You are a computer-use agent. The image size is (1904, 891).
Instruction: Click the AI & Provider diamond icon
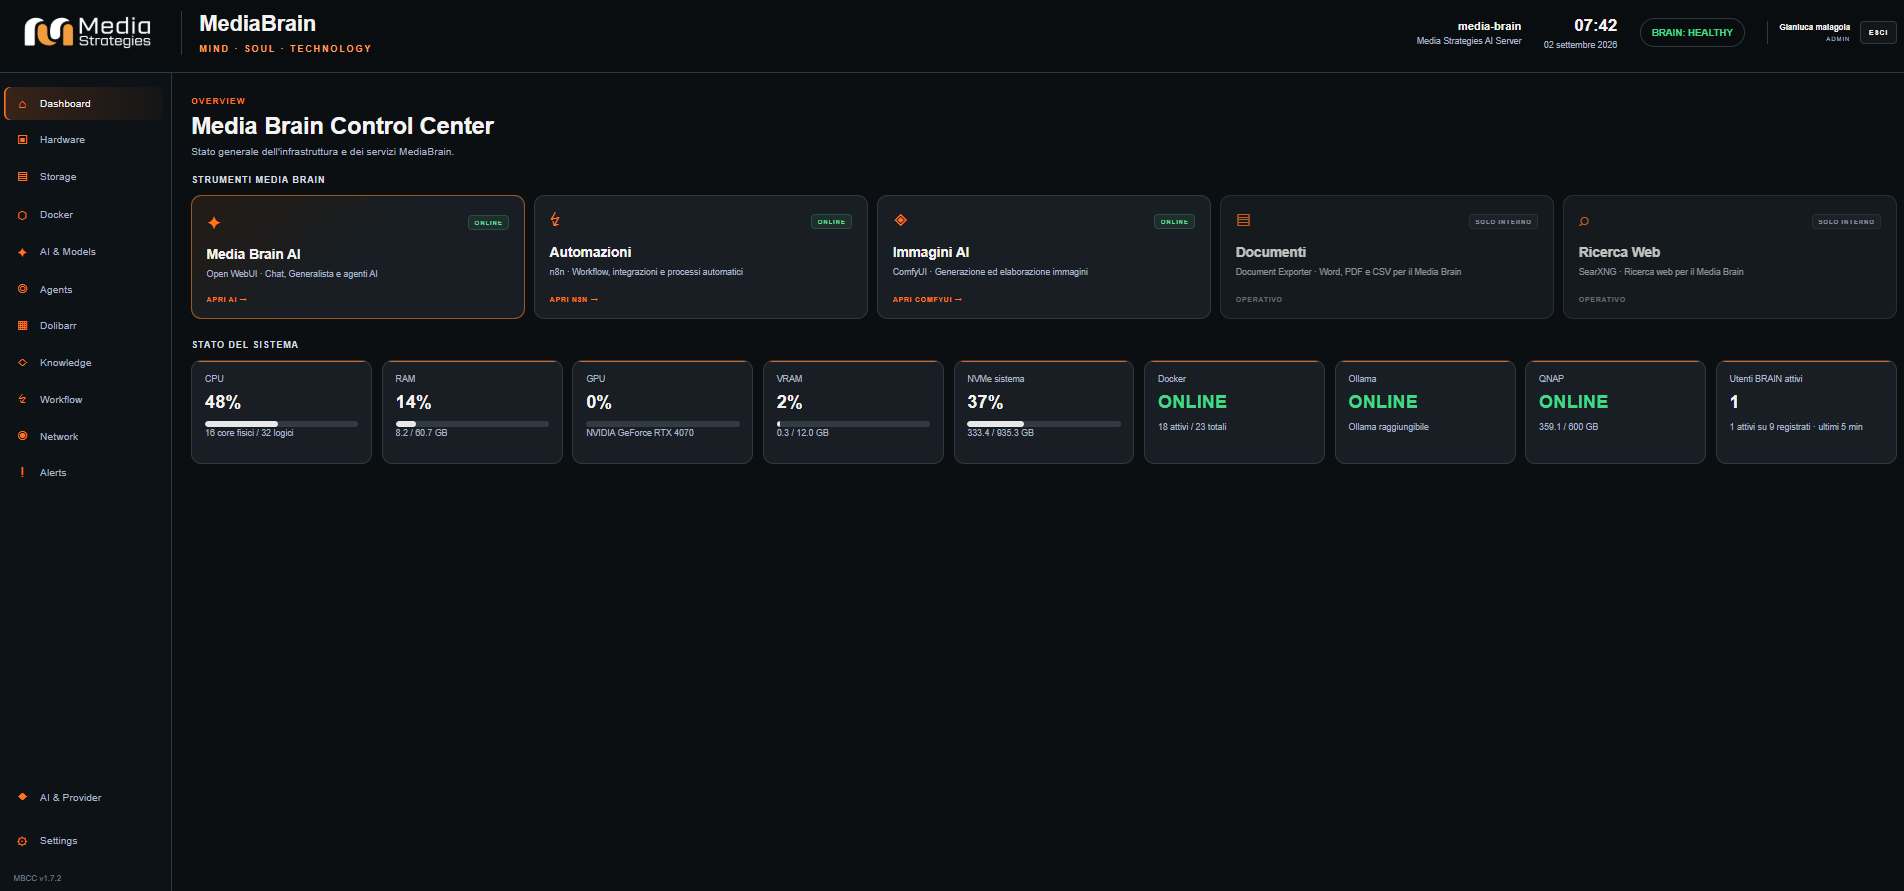point(22,797)
